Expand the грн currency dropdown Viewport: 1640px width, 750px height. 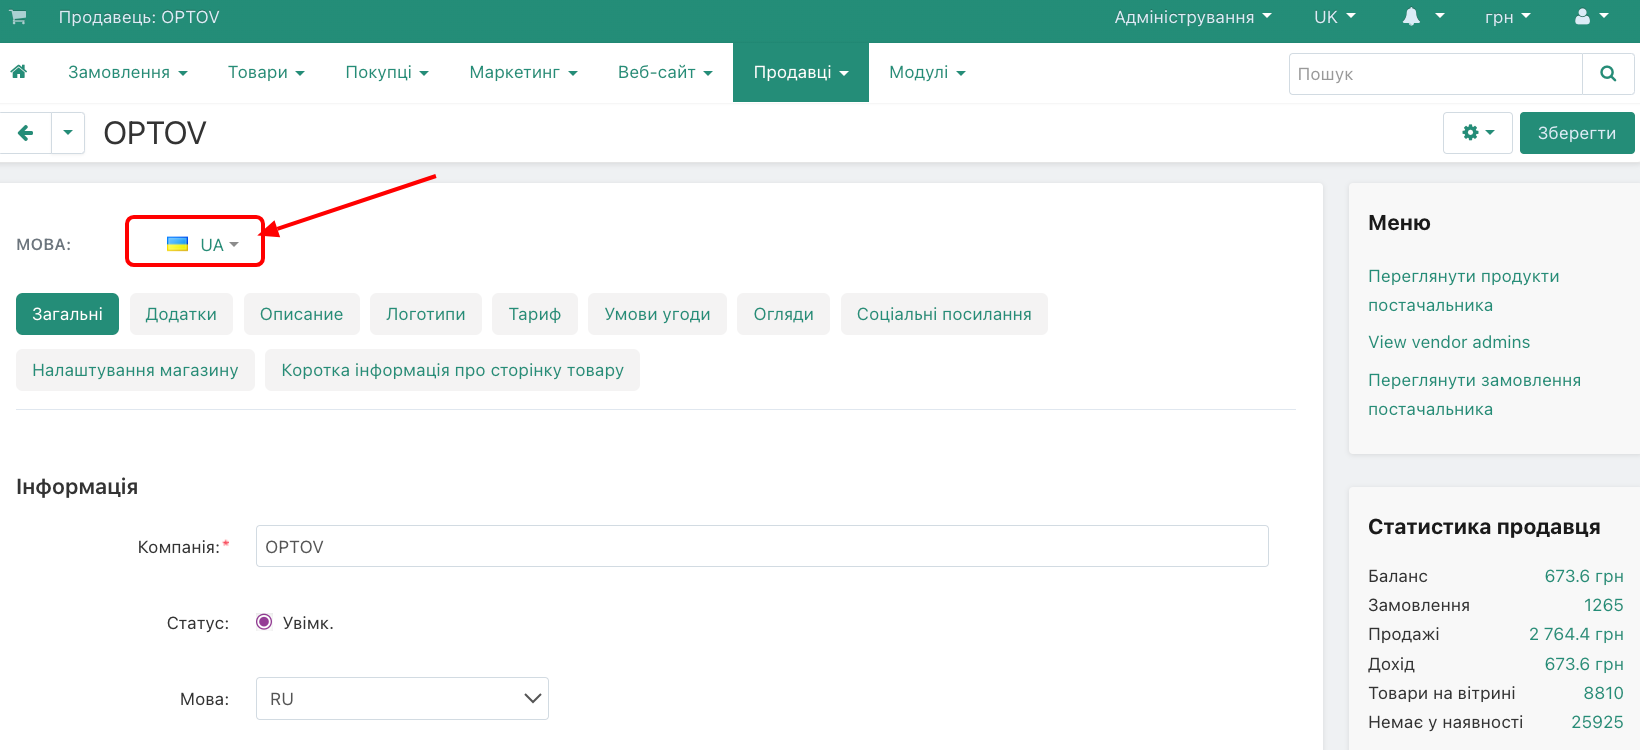1507,17
